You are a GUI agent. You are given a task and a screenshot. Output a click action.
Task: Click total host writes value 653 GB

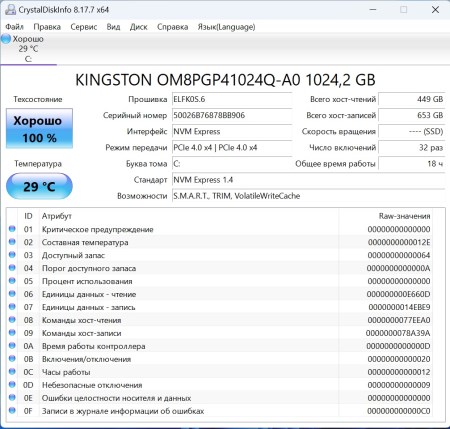412,115
